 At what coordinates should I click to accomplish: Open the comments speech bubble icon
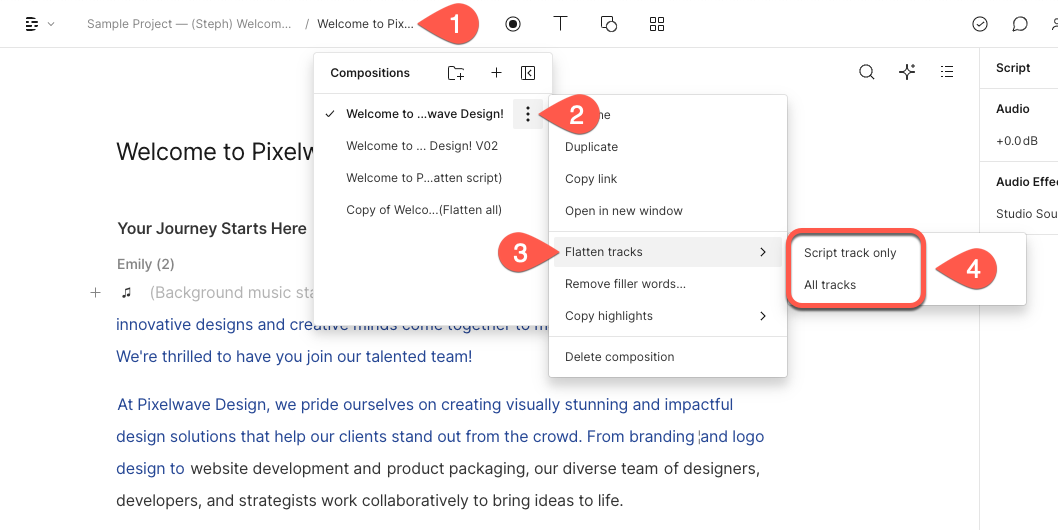(x=1020, y=24)
